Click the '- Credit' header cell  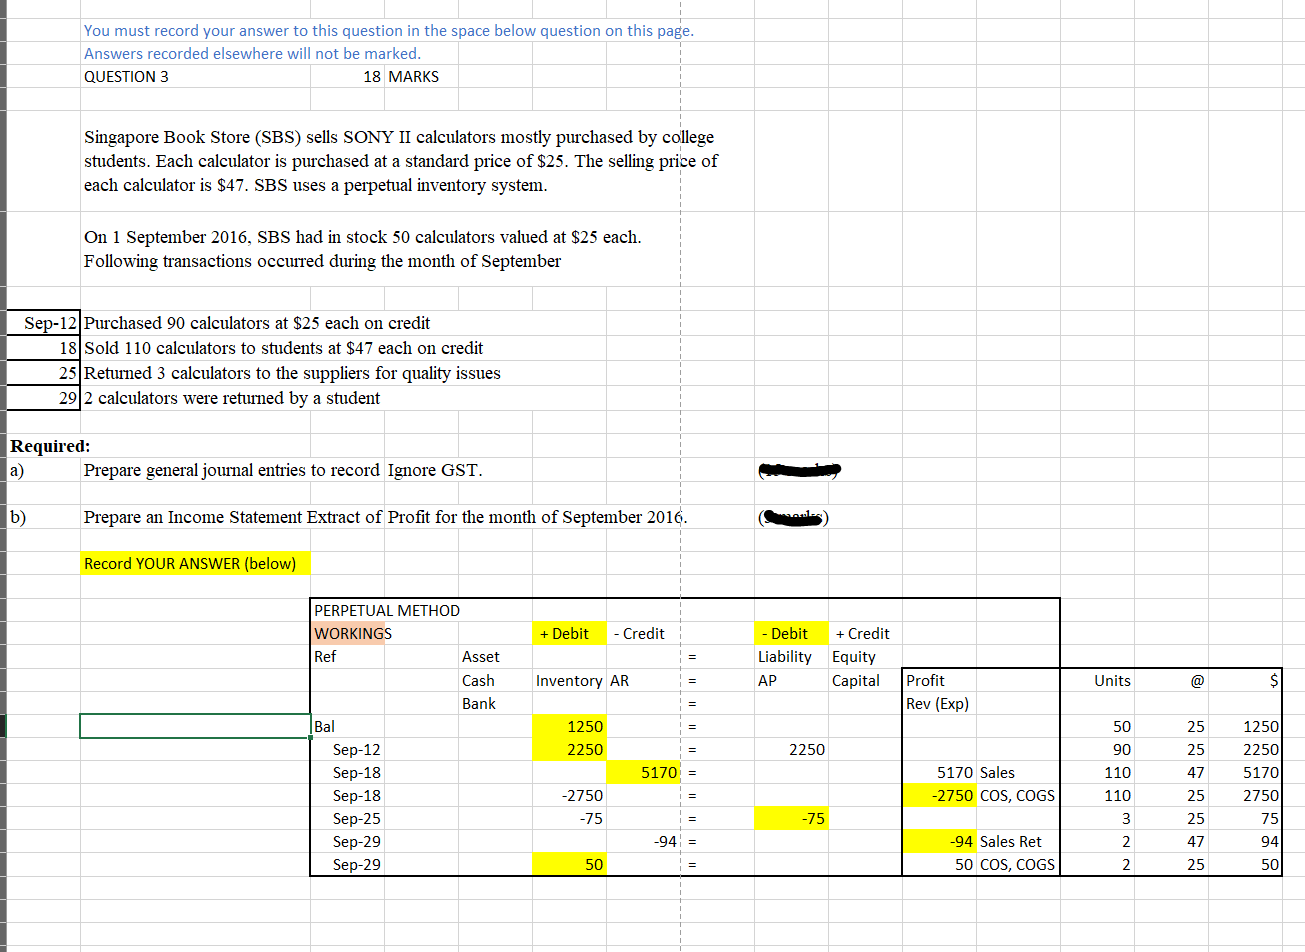(x=639, y=634)
